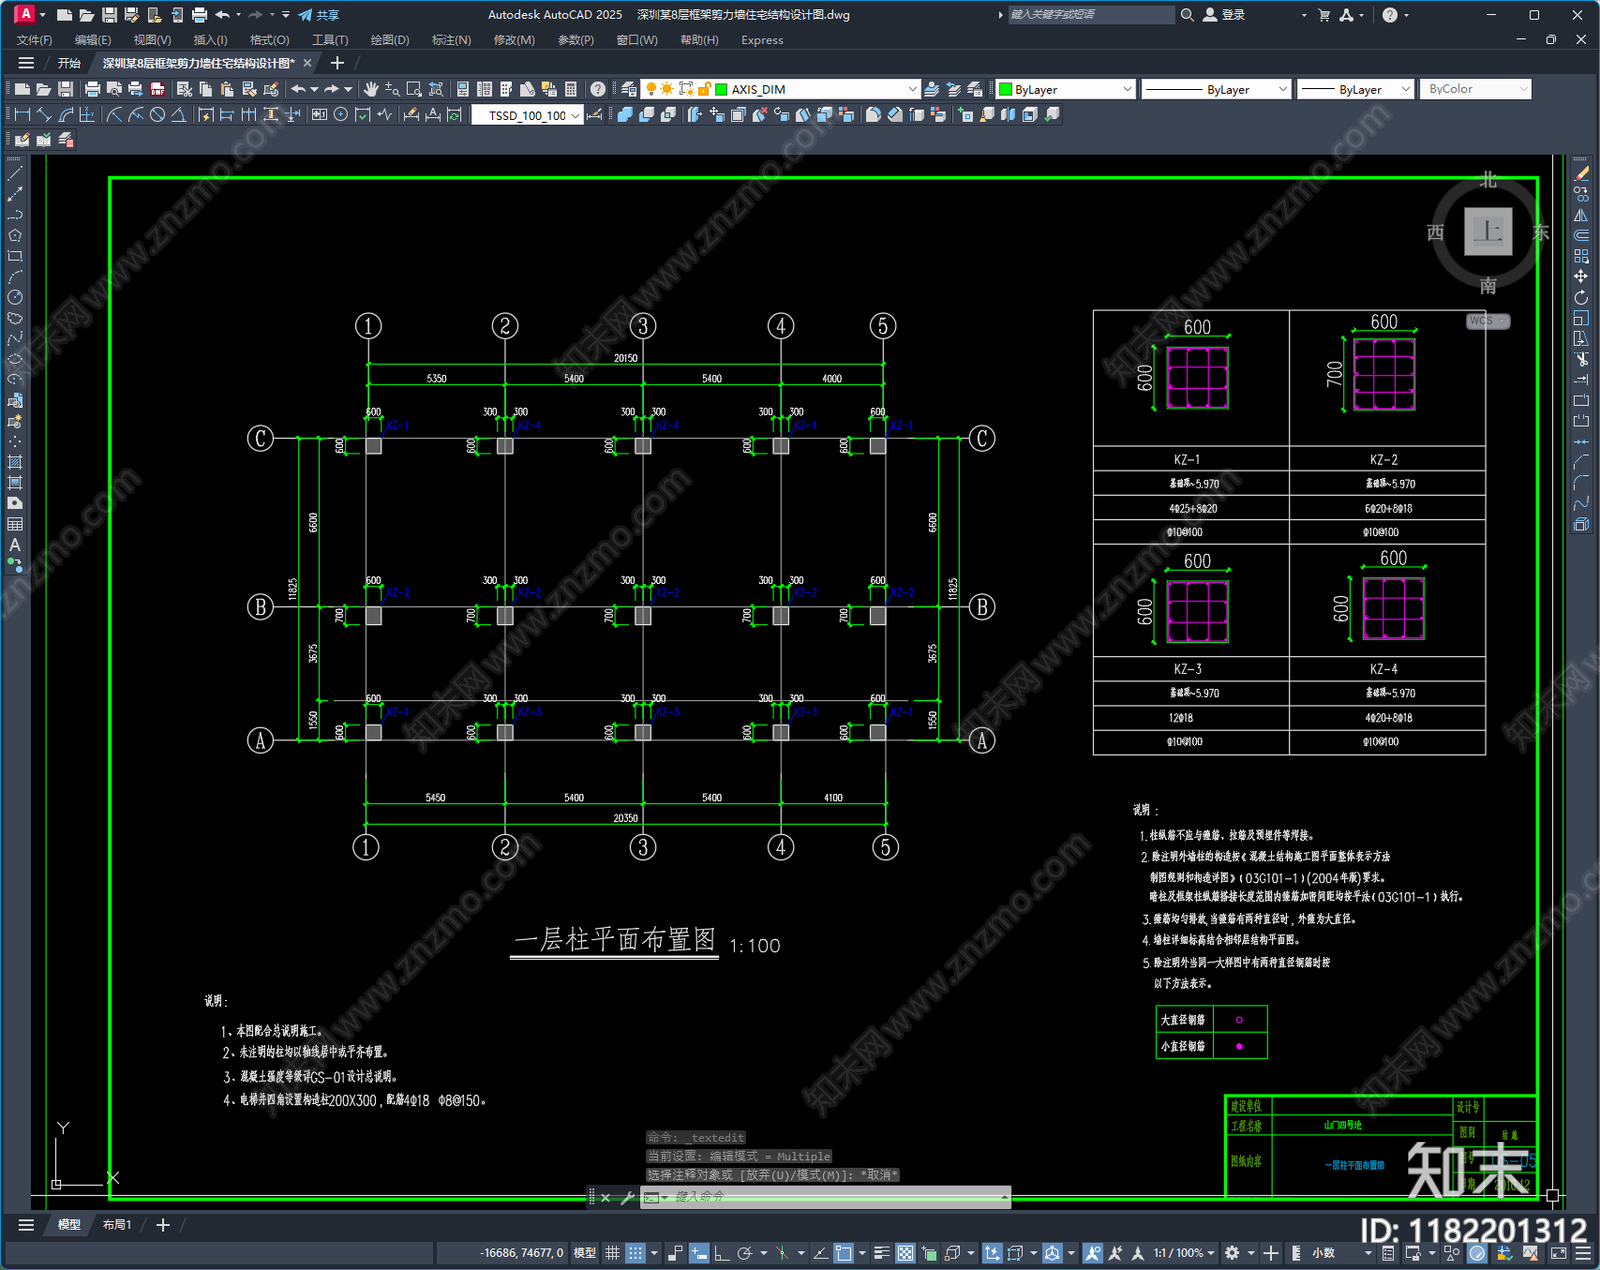
Task: Click the green layer color swatch in AXIS_DIM
Action: [722, 89]
